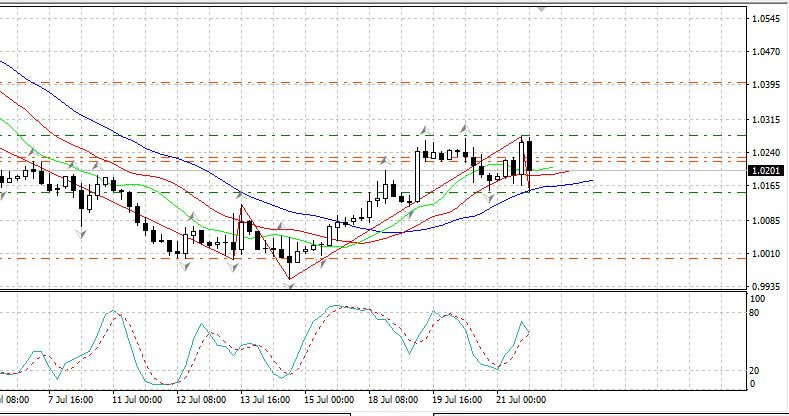Image resolution: width=789 pixels, height=416 pixels.
Task: Click the lowest red dash-dot horizontal line near 1.0010
Action: coord(400,258)
